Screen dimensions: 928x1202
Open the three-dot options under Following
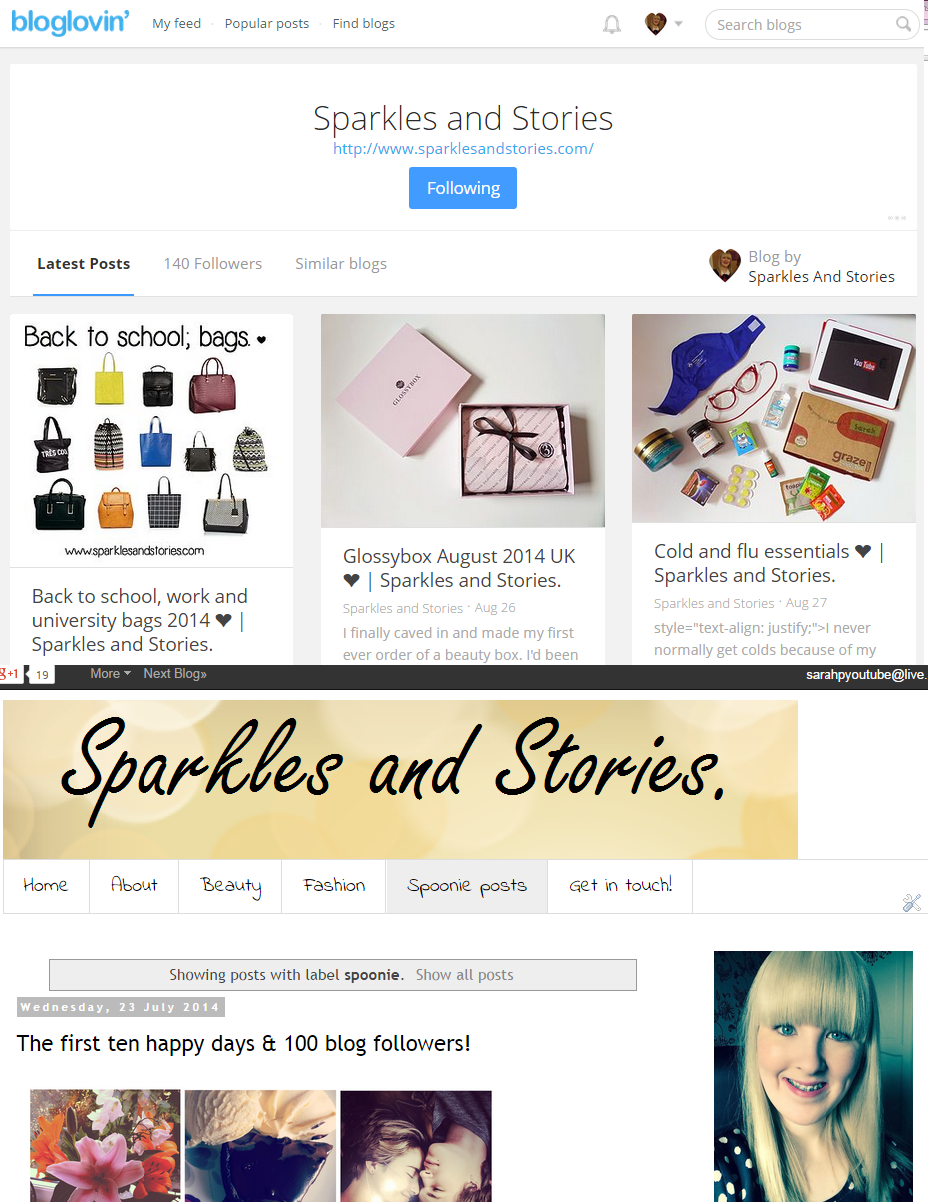(x=896, y=217)
